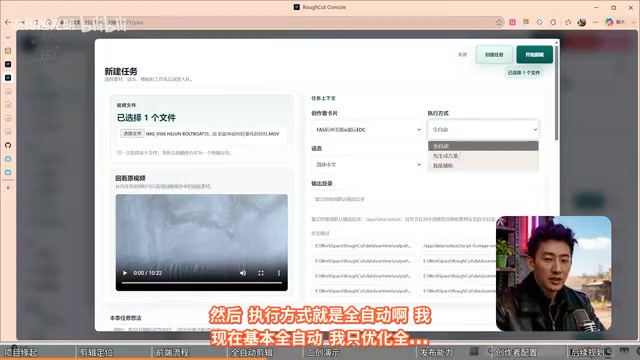Mute the preview video volume icon
Image resolution: width=640 pixels, height=360 pixels.
[x=243, y=273]
